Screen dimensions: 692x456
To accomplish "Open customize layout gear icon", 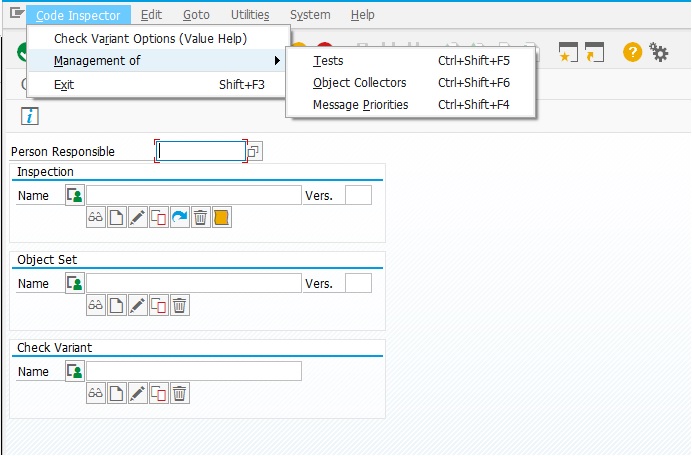I will tap(658, 52).
